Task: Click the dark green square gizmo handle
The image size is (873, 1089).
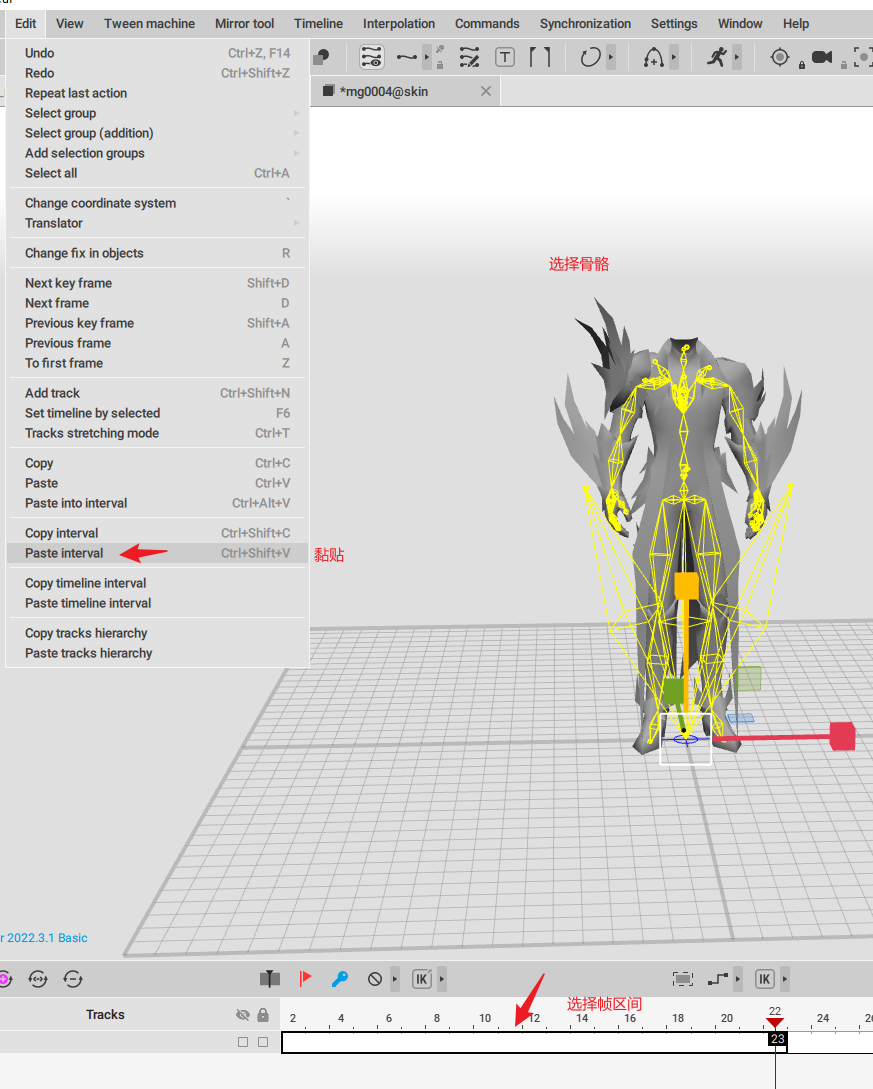Action: tap(673, 692)
